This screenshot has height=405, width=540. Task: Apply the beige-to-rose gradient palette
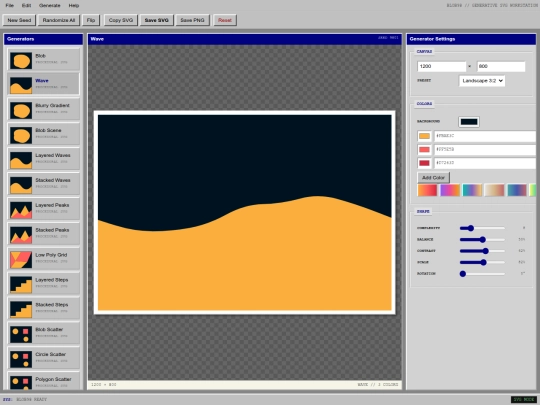(495, 190)
